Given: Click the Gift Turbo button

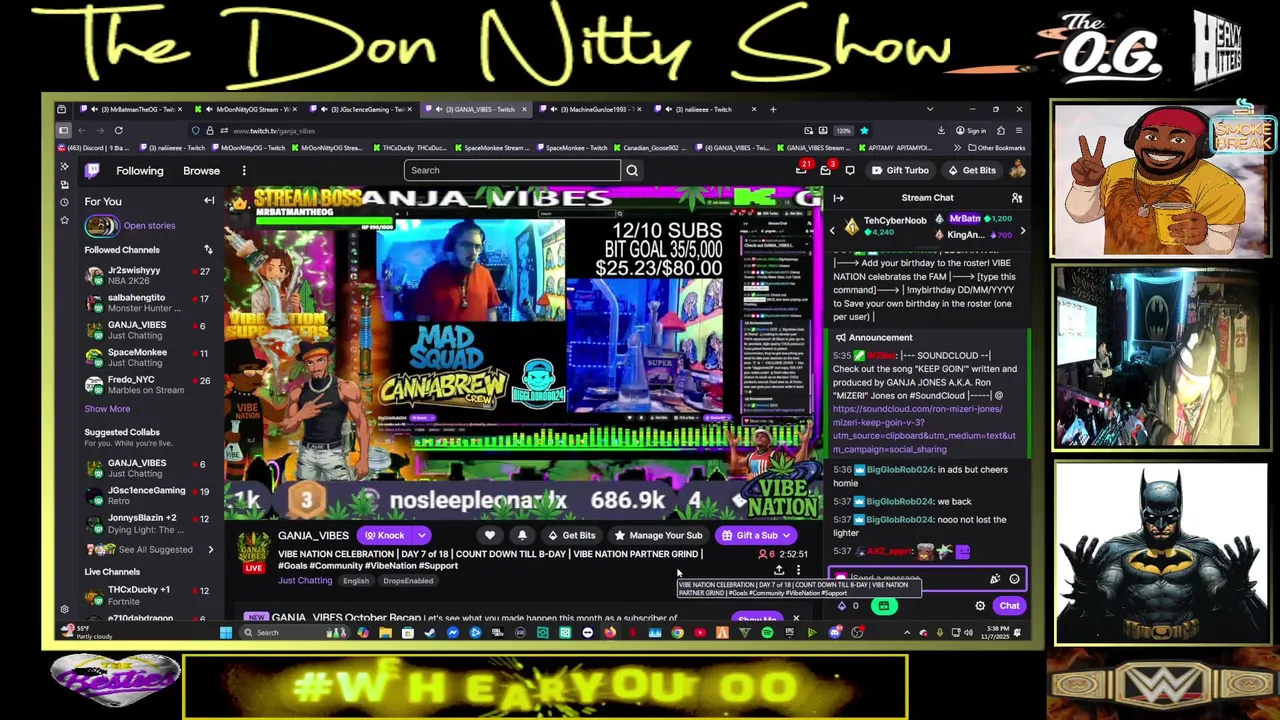Looking at the screenshot, I should tap(900, 170).
